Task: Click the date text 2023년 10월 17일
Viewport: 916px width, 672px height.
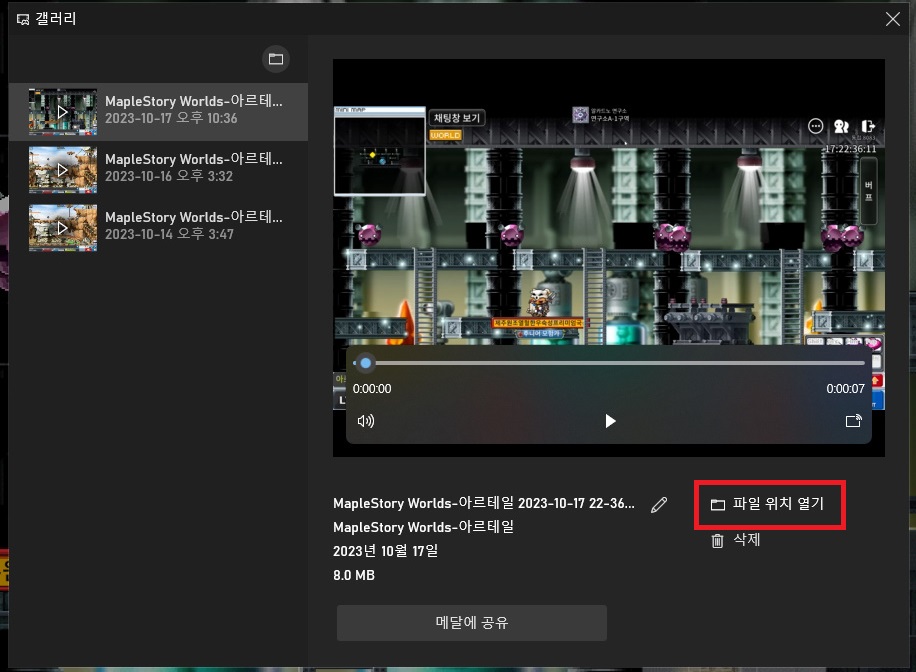Action: pos(386,550)
